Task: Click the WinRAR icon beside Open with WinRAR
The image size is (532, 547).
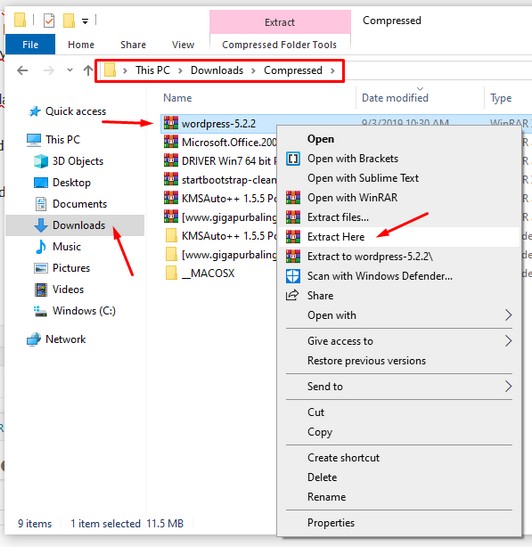Action: coord(293,198)
